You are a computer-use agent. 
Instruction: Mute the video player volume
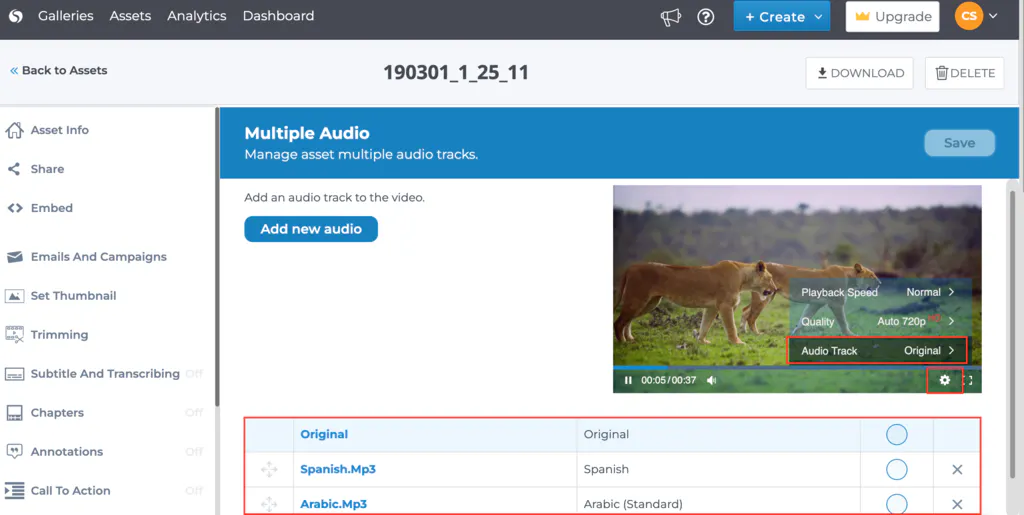[x=712, y=380]
